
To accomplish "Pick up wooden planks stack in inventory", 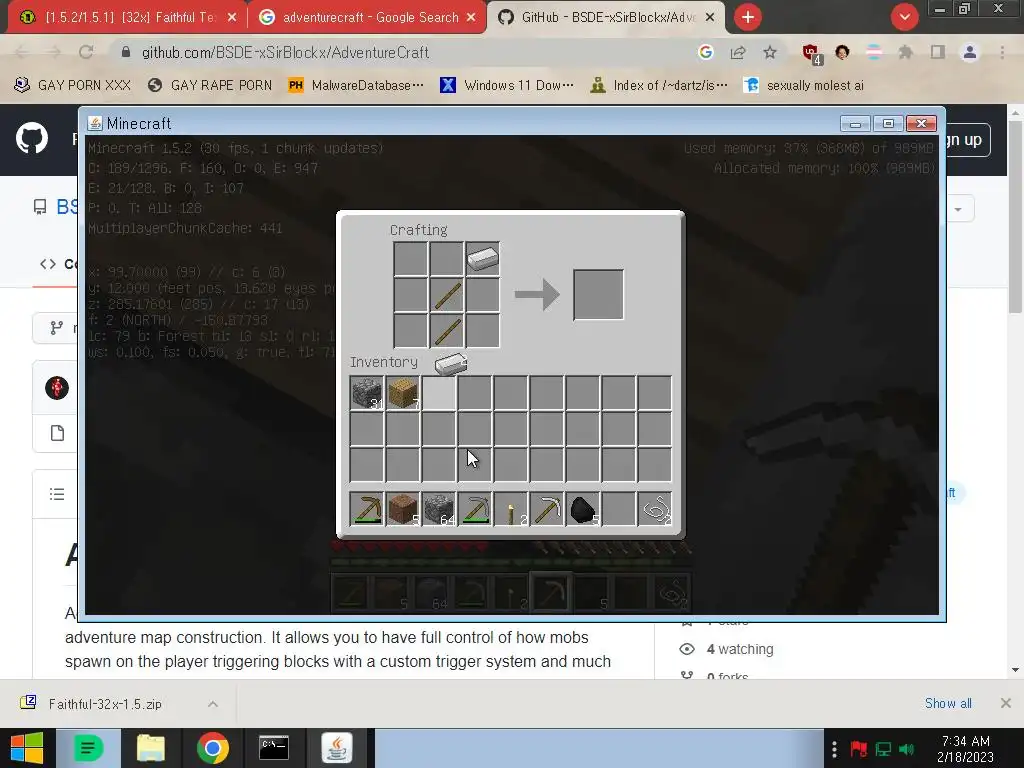I will (x=402, y=393).
